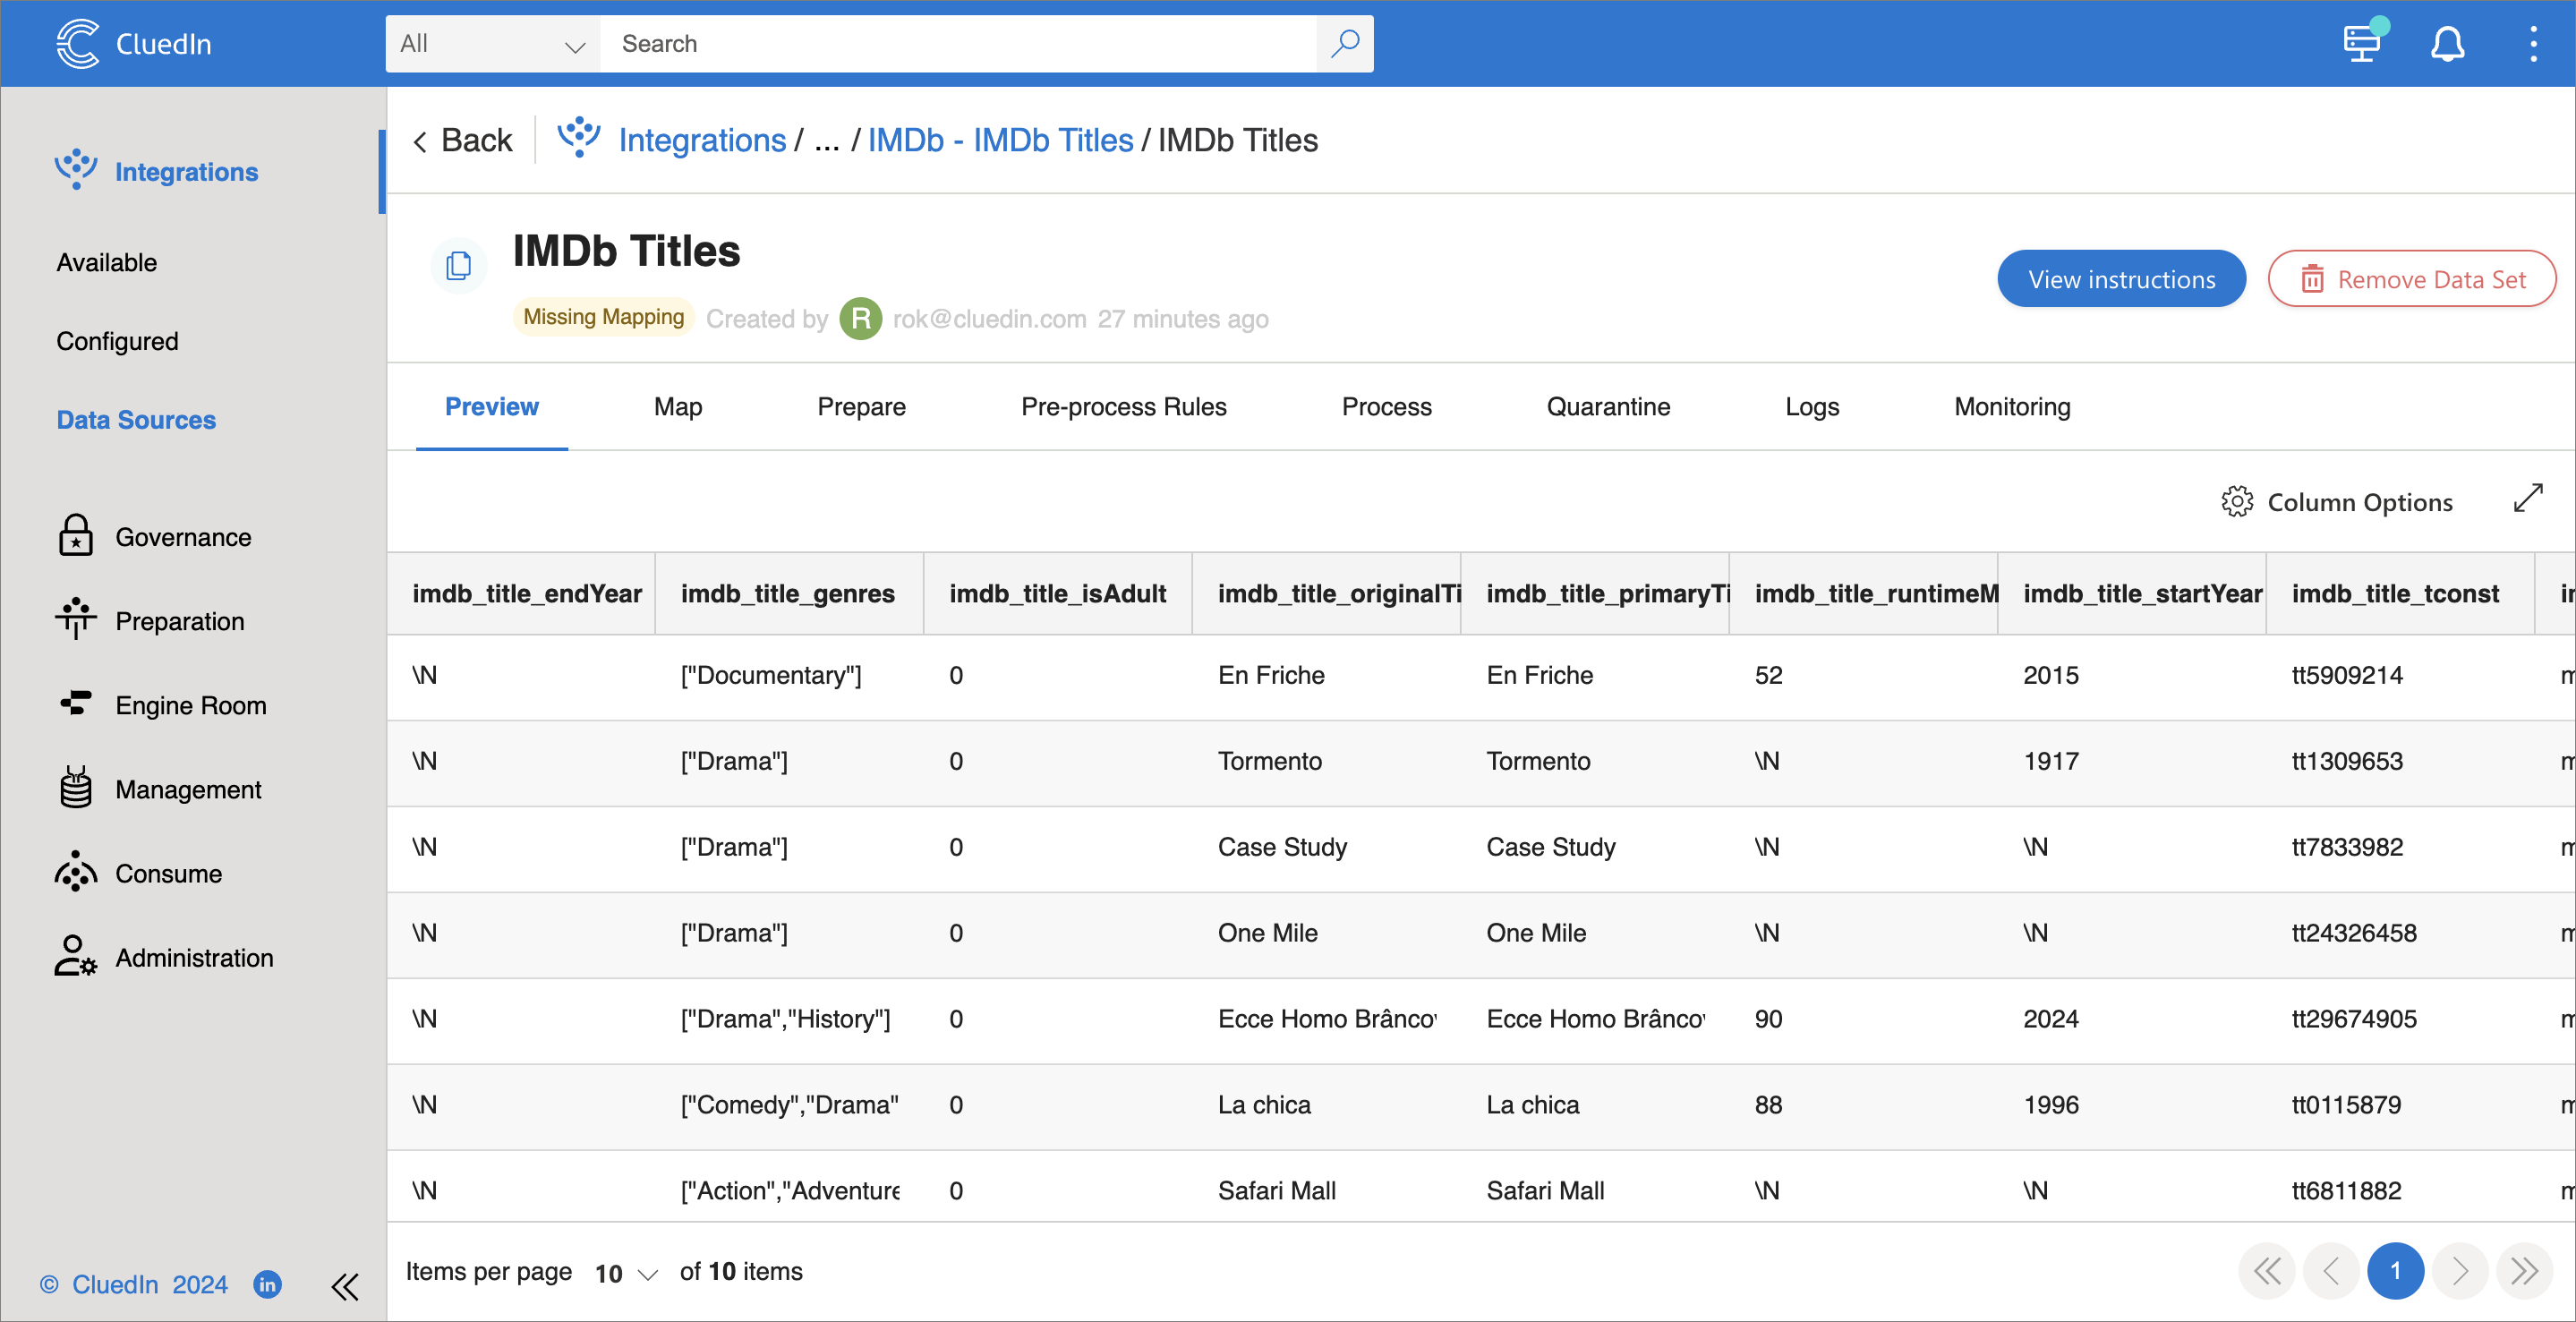Click the Remove Data Set button
Image resolution: width=2576 pixels, height=1322 pixels.
tap(2411, 278)
